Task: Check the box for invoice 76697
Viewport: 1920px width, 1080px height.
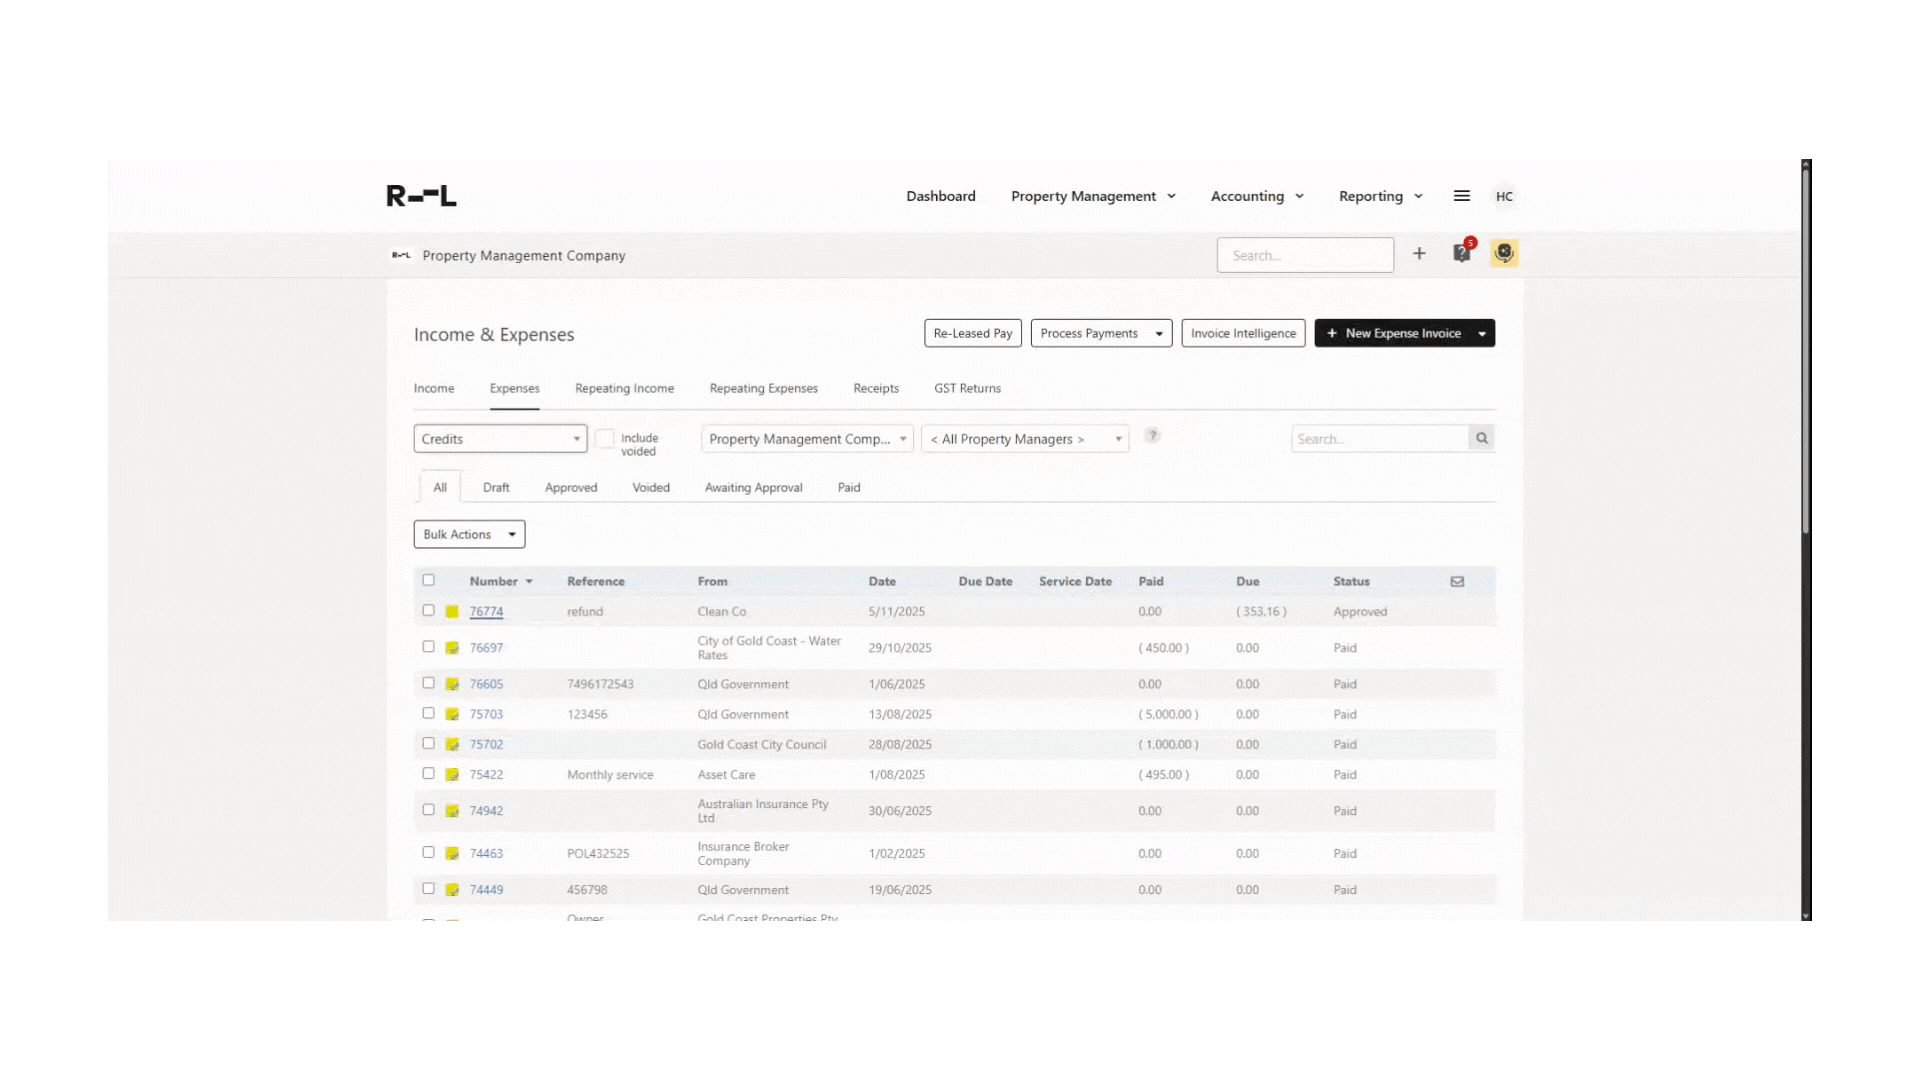Action: 428,647
